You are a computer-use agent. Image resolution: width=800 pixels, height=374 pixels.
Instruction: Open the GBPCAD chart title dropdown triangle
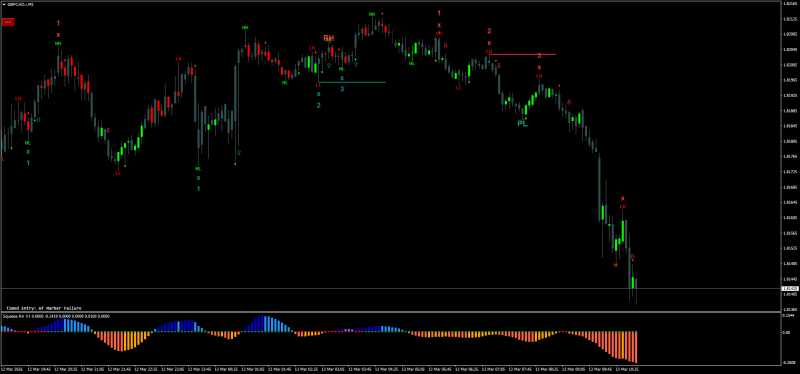point(4,4)
